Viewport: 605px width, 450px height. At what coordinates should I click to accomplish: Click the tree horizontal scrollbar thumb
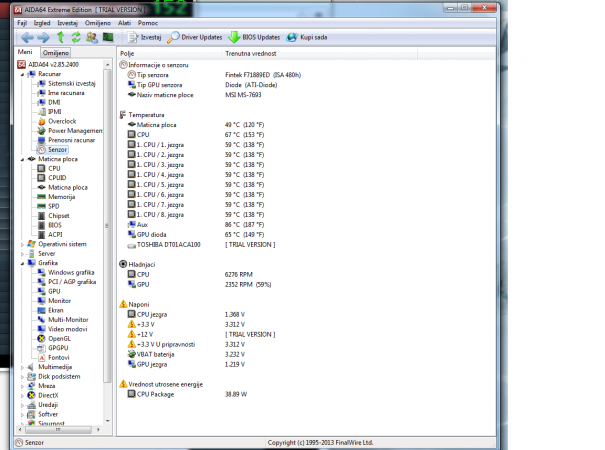click(x=58, y=430)
